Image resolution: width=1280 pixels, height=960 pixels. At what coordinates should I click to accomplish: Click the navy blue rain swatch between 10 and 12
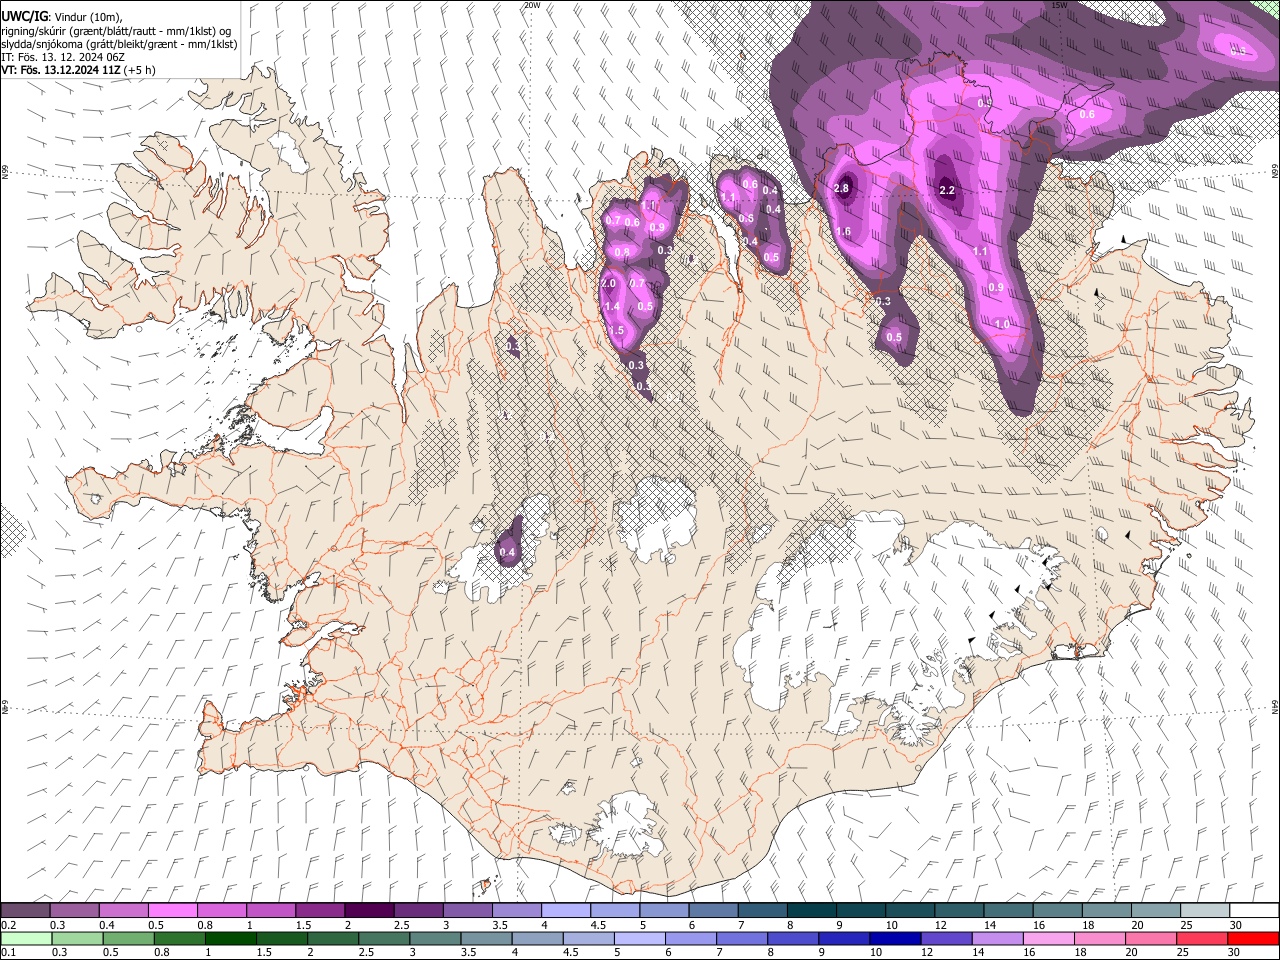pos(894,938)
